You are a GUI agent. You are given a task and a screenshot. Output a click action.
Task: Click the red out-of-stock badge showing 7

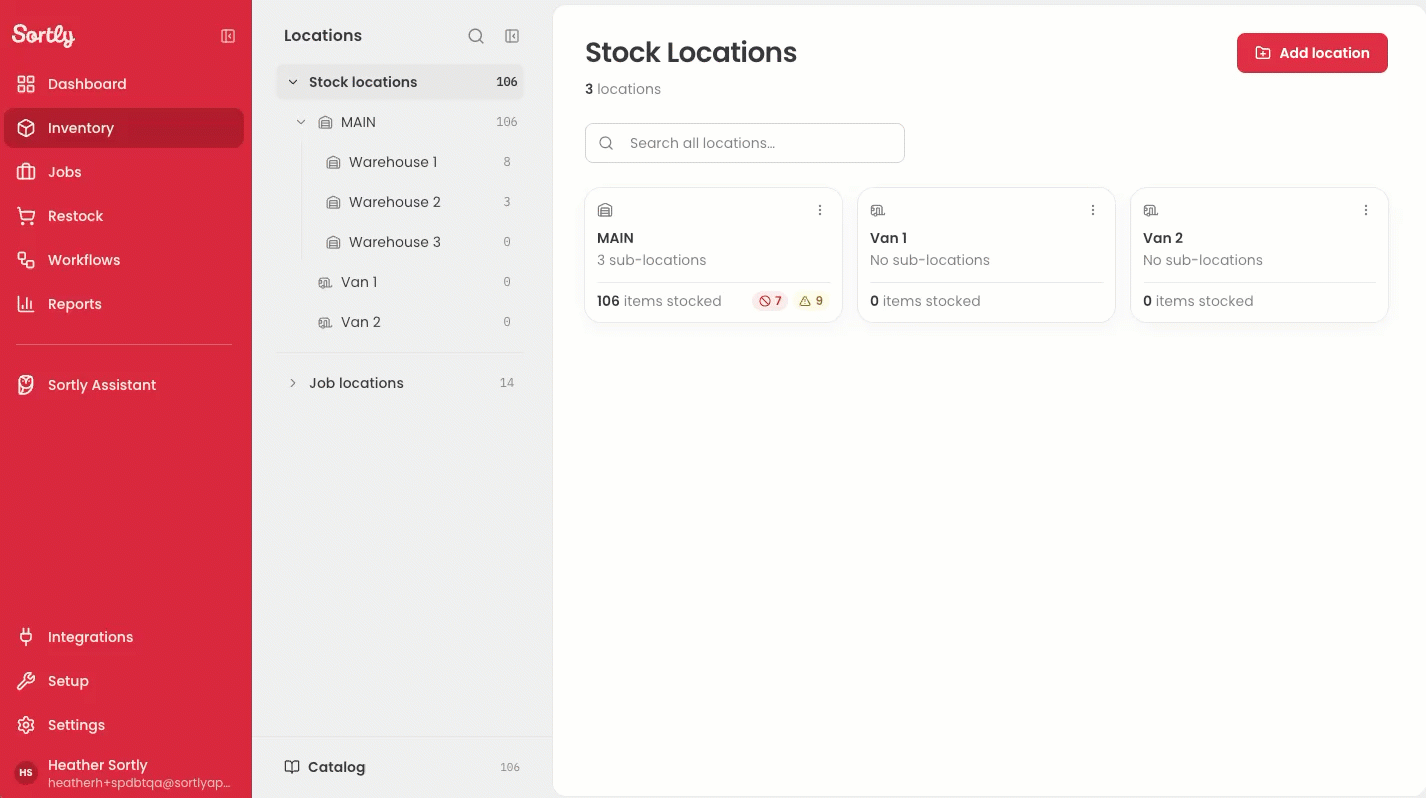(770, 301)
